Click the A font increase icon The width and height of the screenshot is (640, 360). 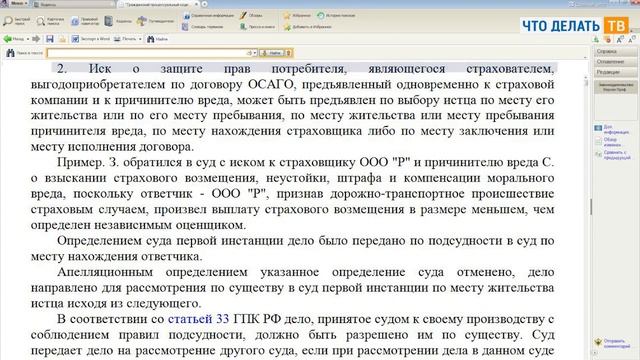620,40
